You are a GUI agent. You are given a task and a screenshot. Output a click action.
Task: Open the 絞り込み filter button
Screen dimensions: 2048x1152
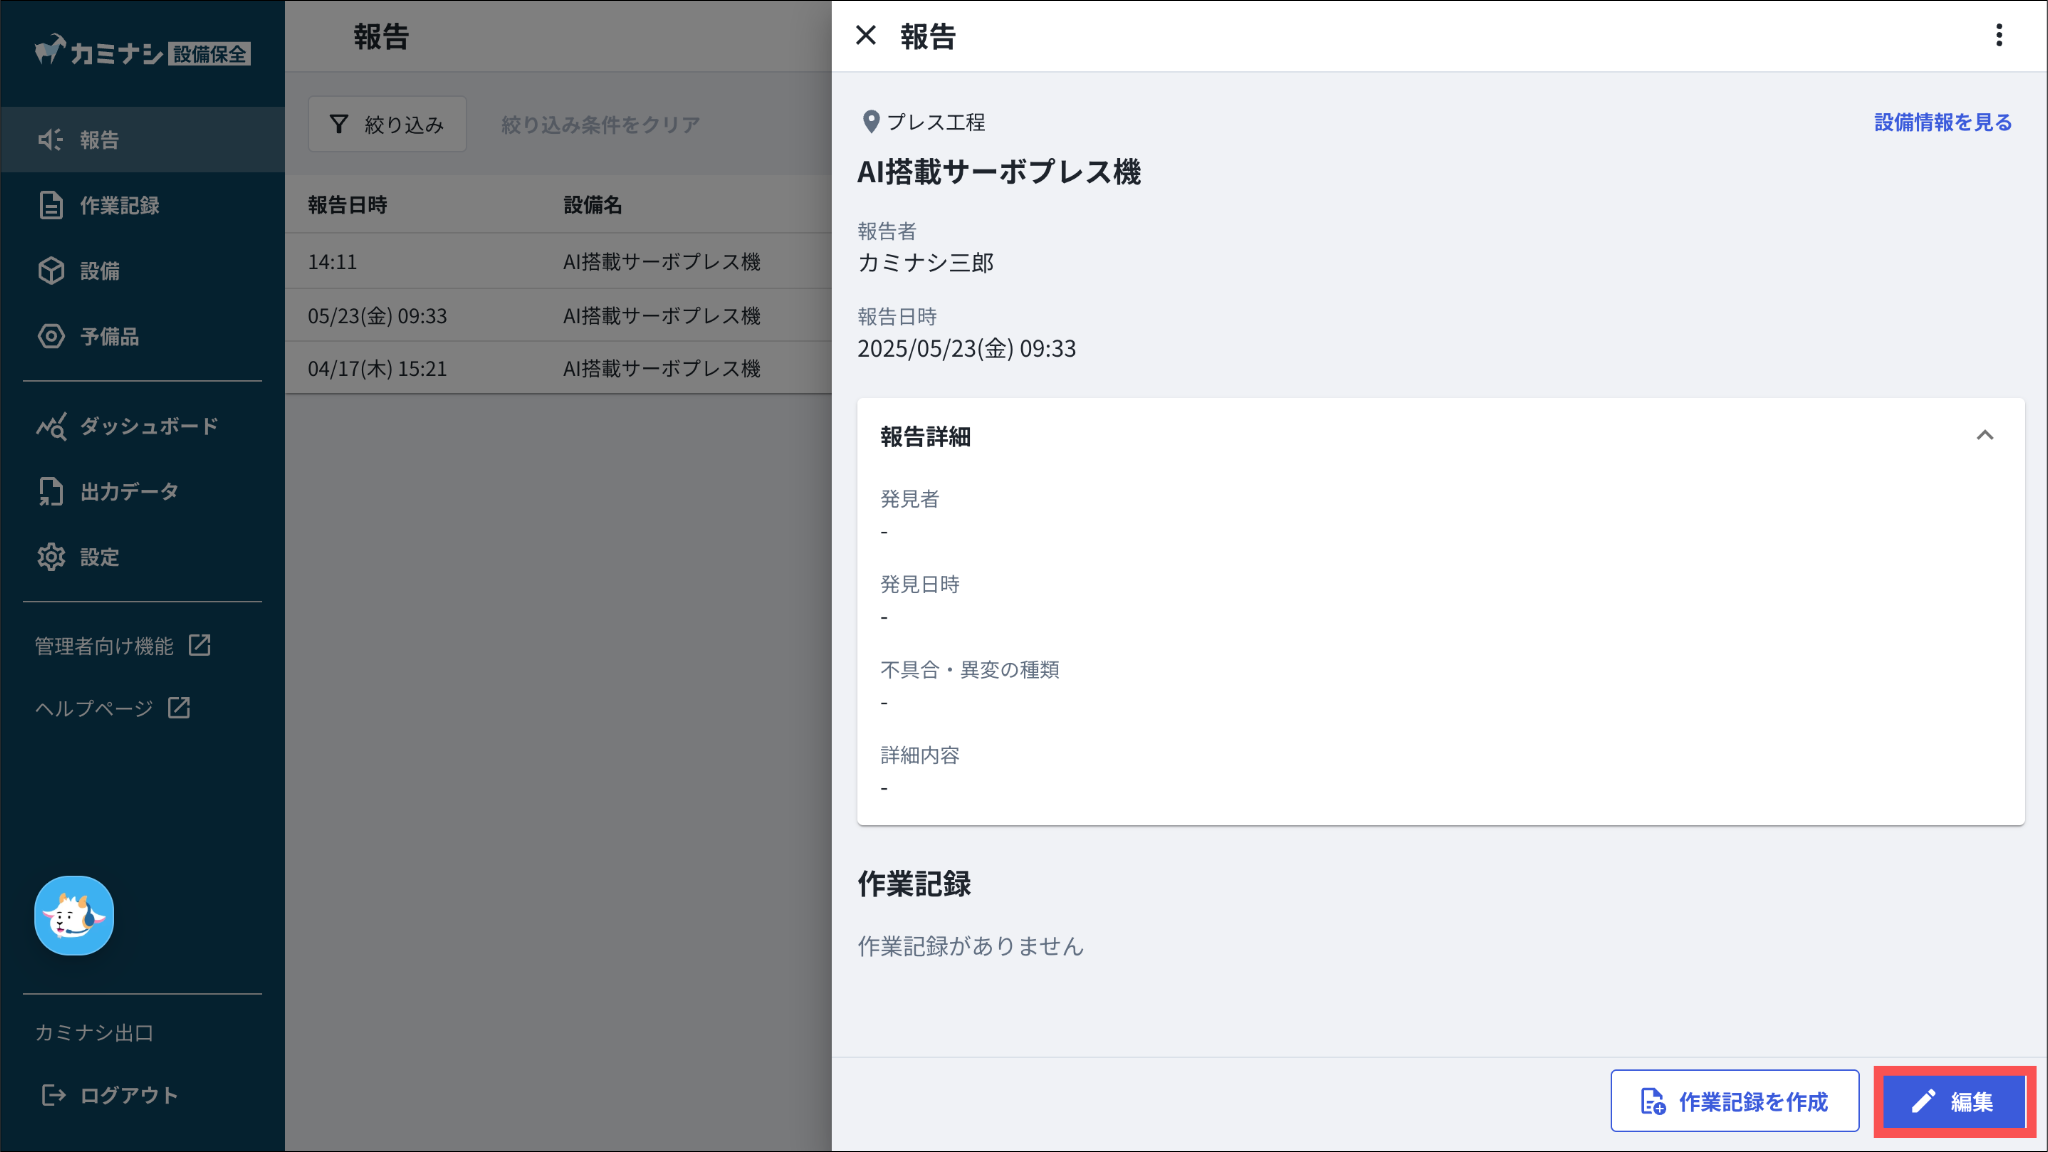pyautogui.click(x=387, y=124)
